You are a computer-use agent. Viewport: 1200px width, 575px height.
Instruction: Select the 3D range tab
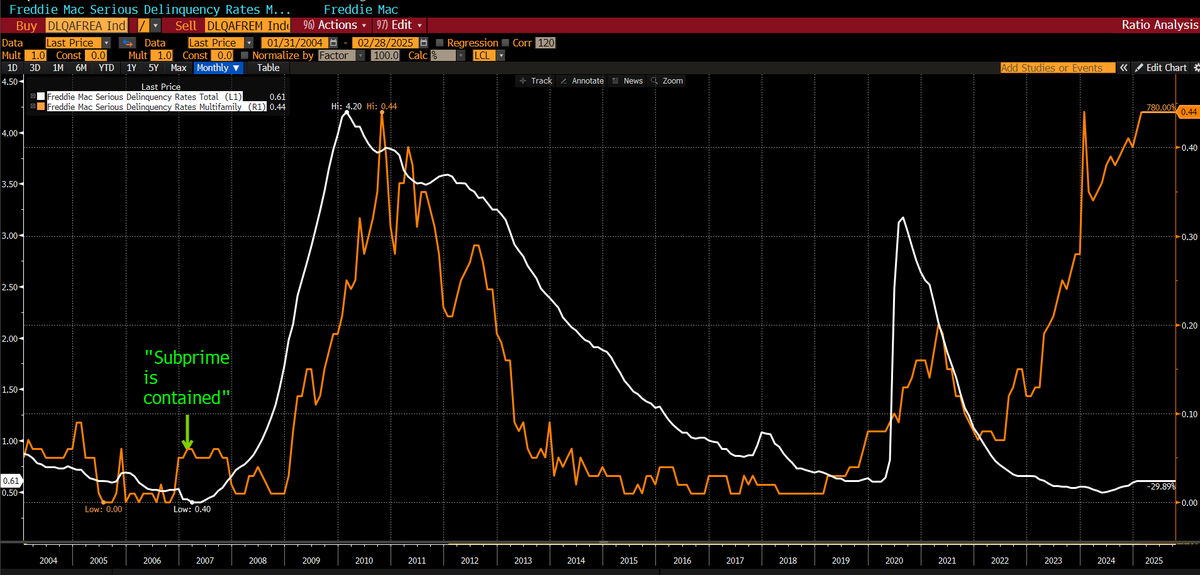(35, 67)
